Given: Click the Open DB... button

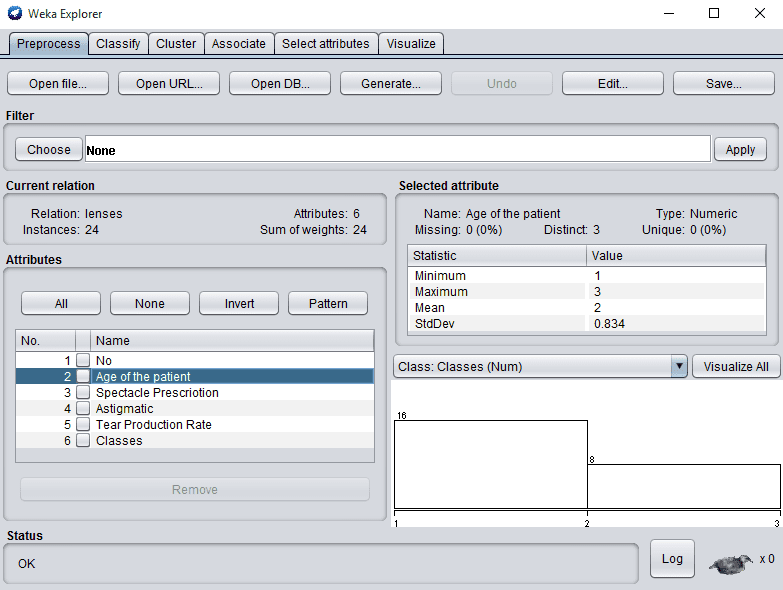Looking at the screenshot, I should tap(280, 83).
